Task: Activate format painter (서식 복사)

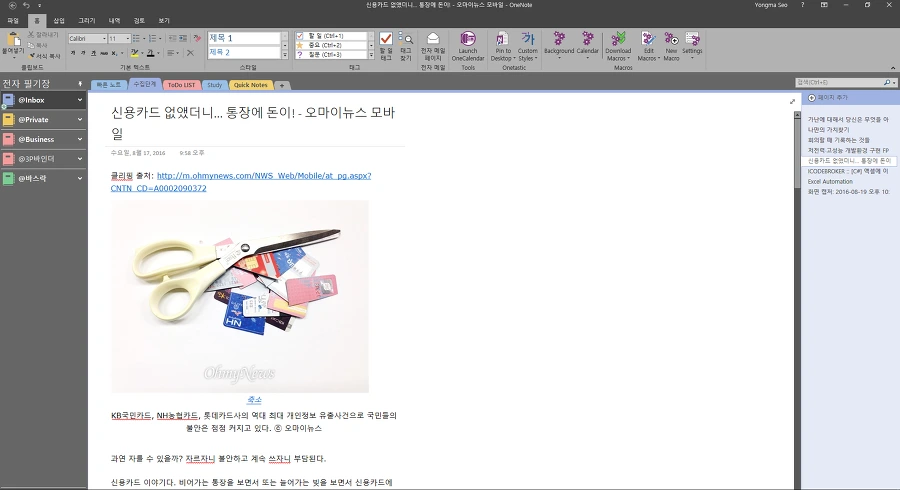Action: pos(44,56)
